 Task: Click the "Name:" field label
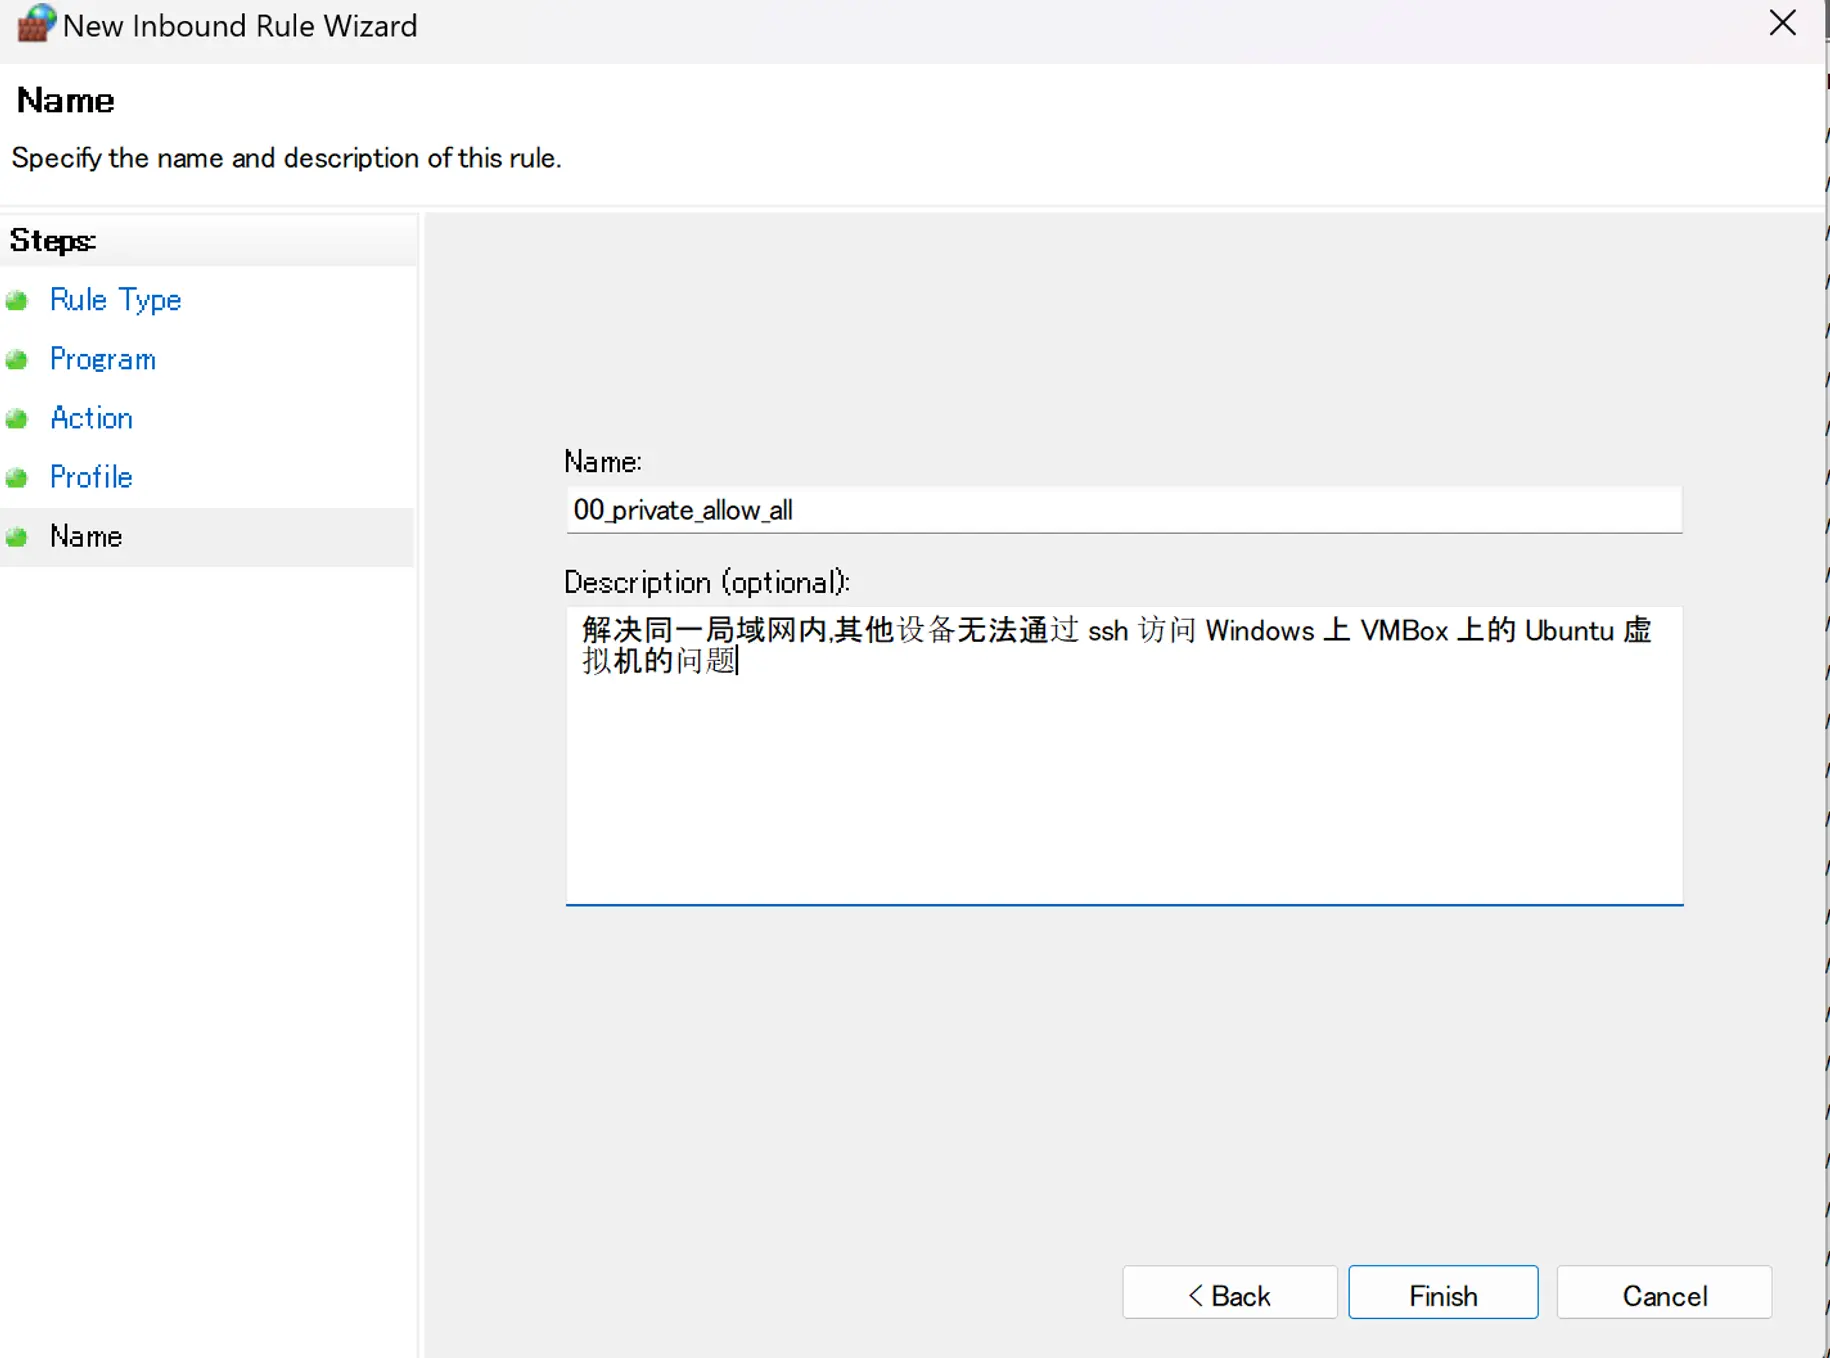(603, 462)
